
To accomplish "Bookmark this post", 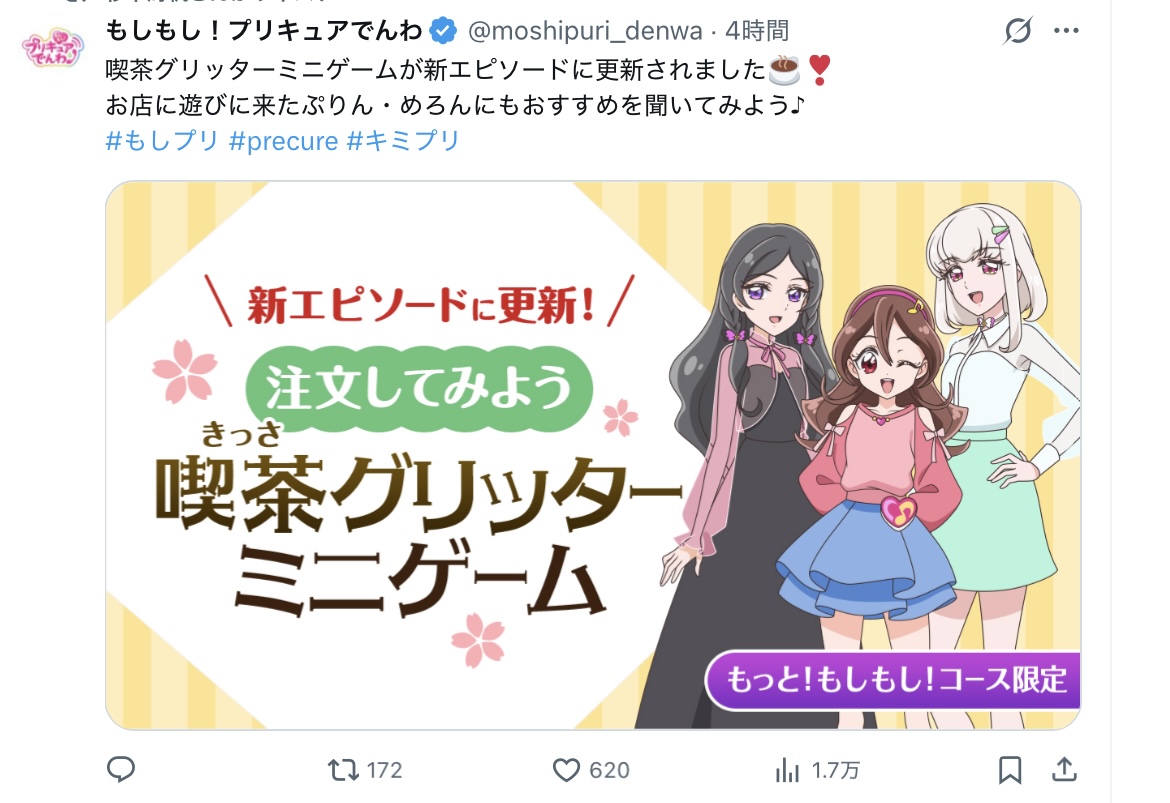I will (1010, 769).
